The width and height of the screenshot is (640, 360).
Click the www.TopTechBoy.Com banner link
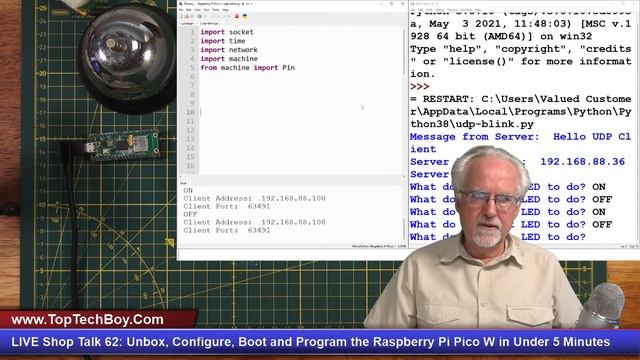(x=87, y=320)
